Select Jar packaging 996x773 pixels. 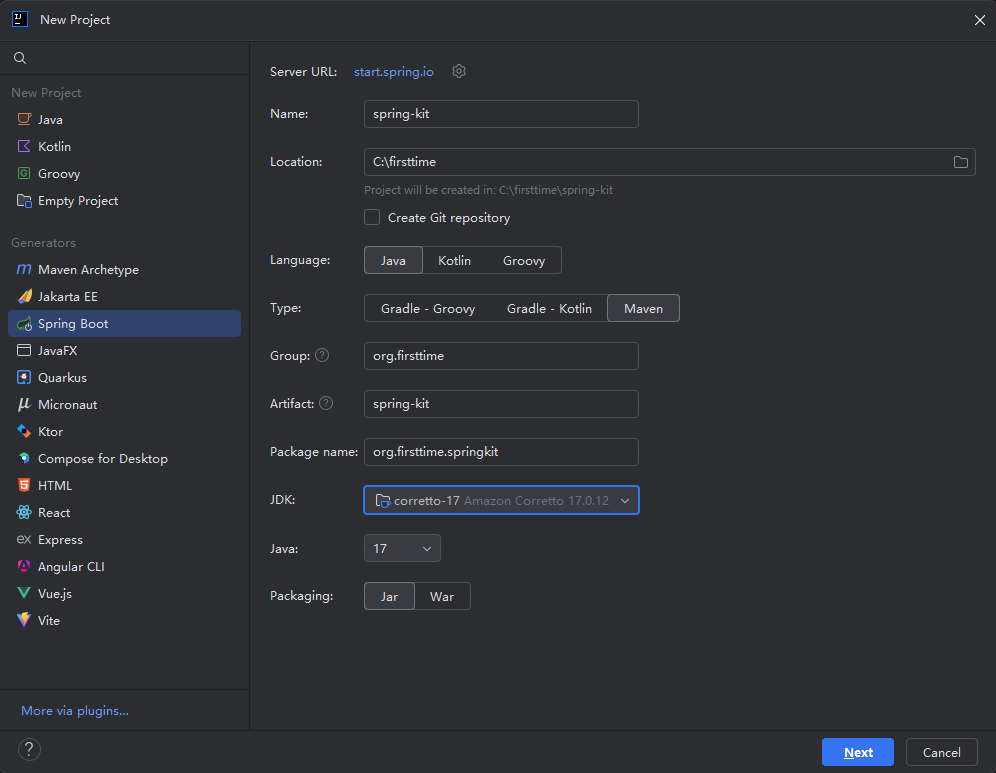coord(389,596)
